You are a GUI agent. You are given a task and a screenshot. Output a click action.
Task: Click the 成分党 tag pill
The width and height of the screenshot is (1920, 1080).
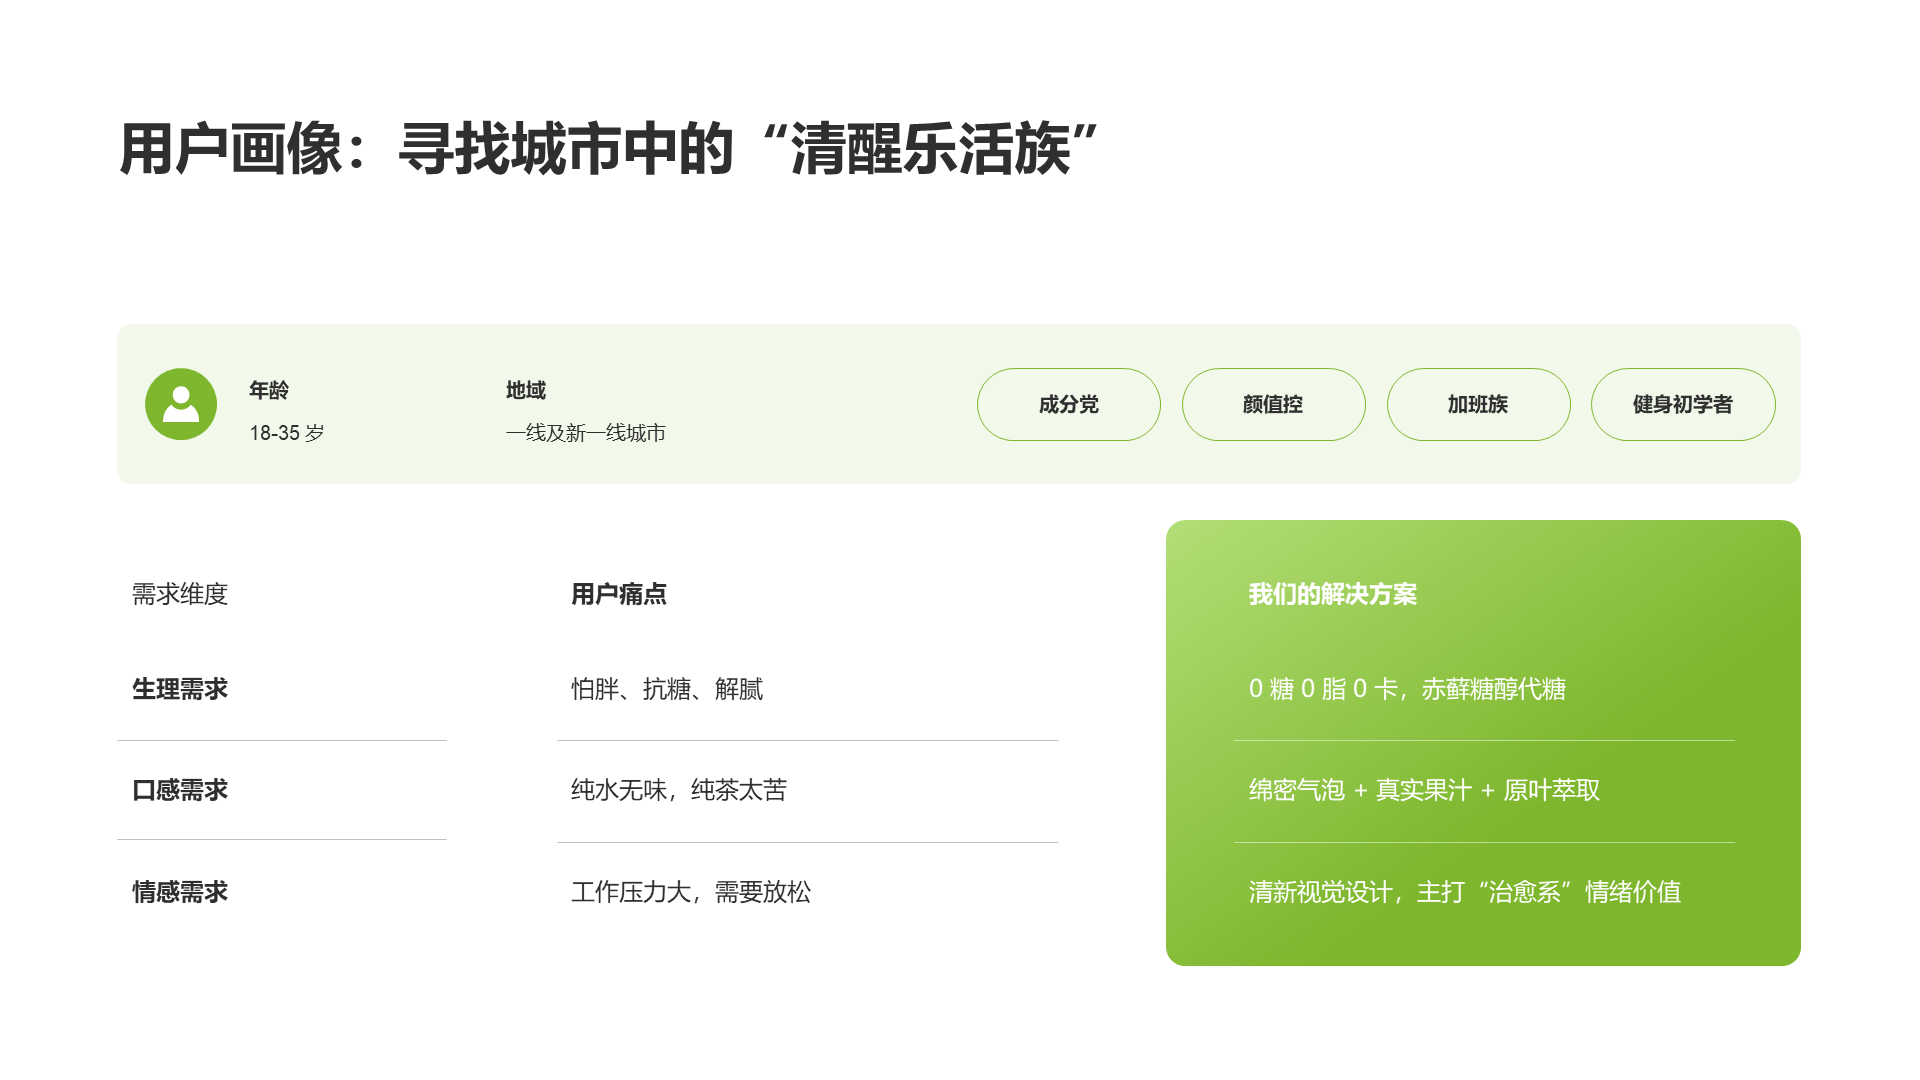point(1068,404)
